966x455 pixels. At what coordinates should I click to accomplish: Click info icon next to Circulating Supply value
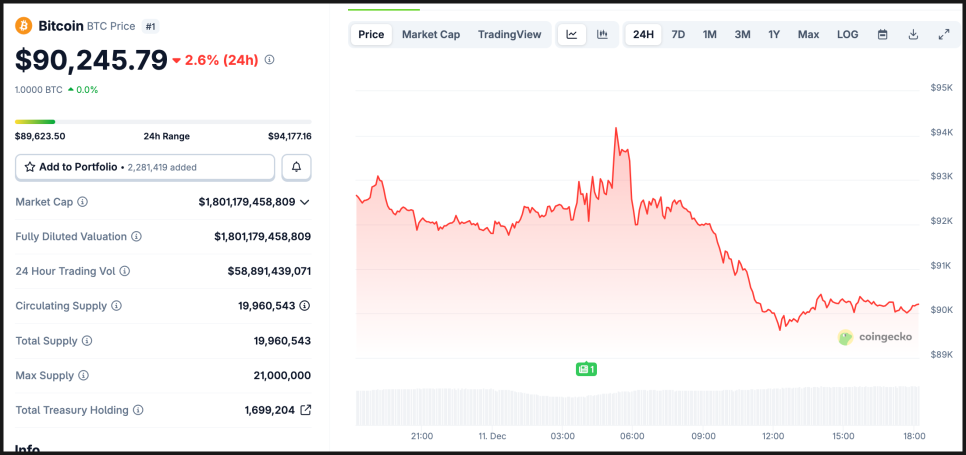(x=304, y=306)
